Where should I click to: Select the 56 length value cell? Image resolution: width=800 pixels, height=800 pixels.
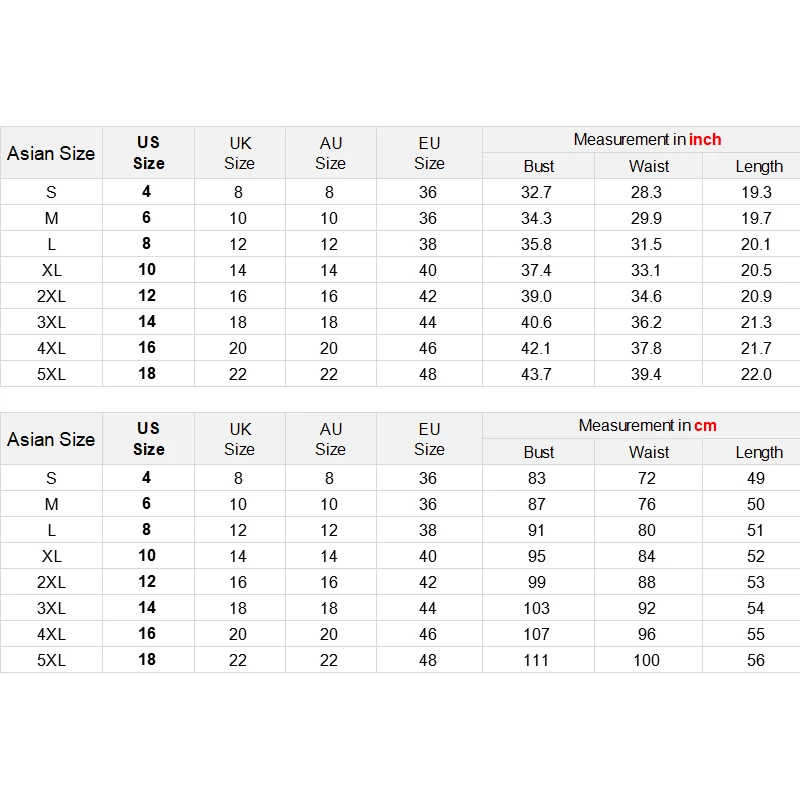[755, 660]
